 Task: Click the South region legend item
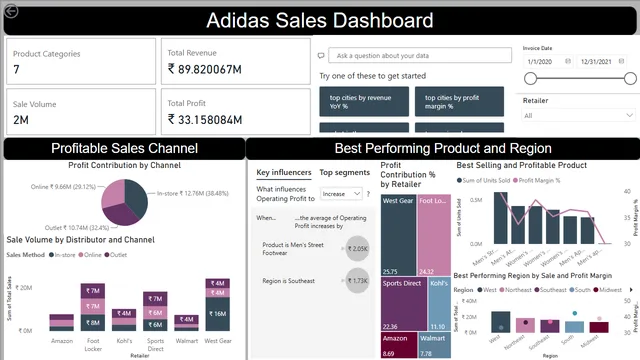pyautogui.click(x=580, y=290)
